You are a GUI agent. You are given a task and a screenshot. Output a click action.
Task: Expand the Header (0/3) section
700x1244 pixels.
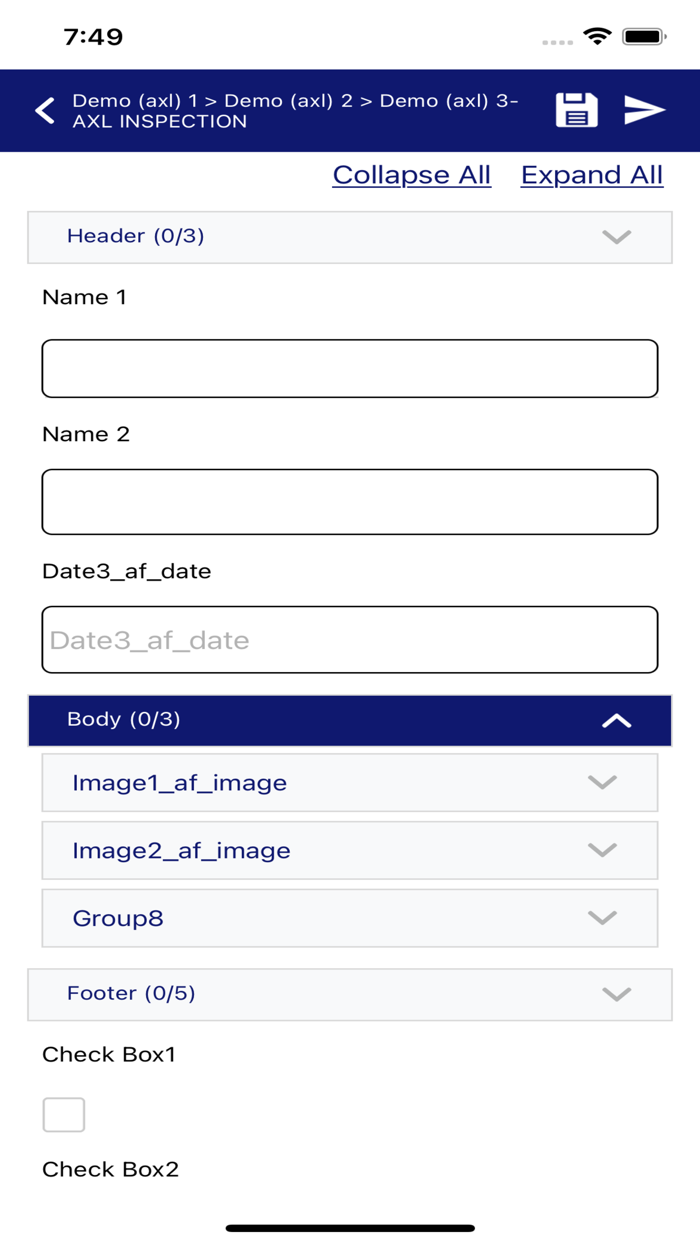pyautogui.click(x=349, y=237)
